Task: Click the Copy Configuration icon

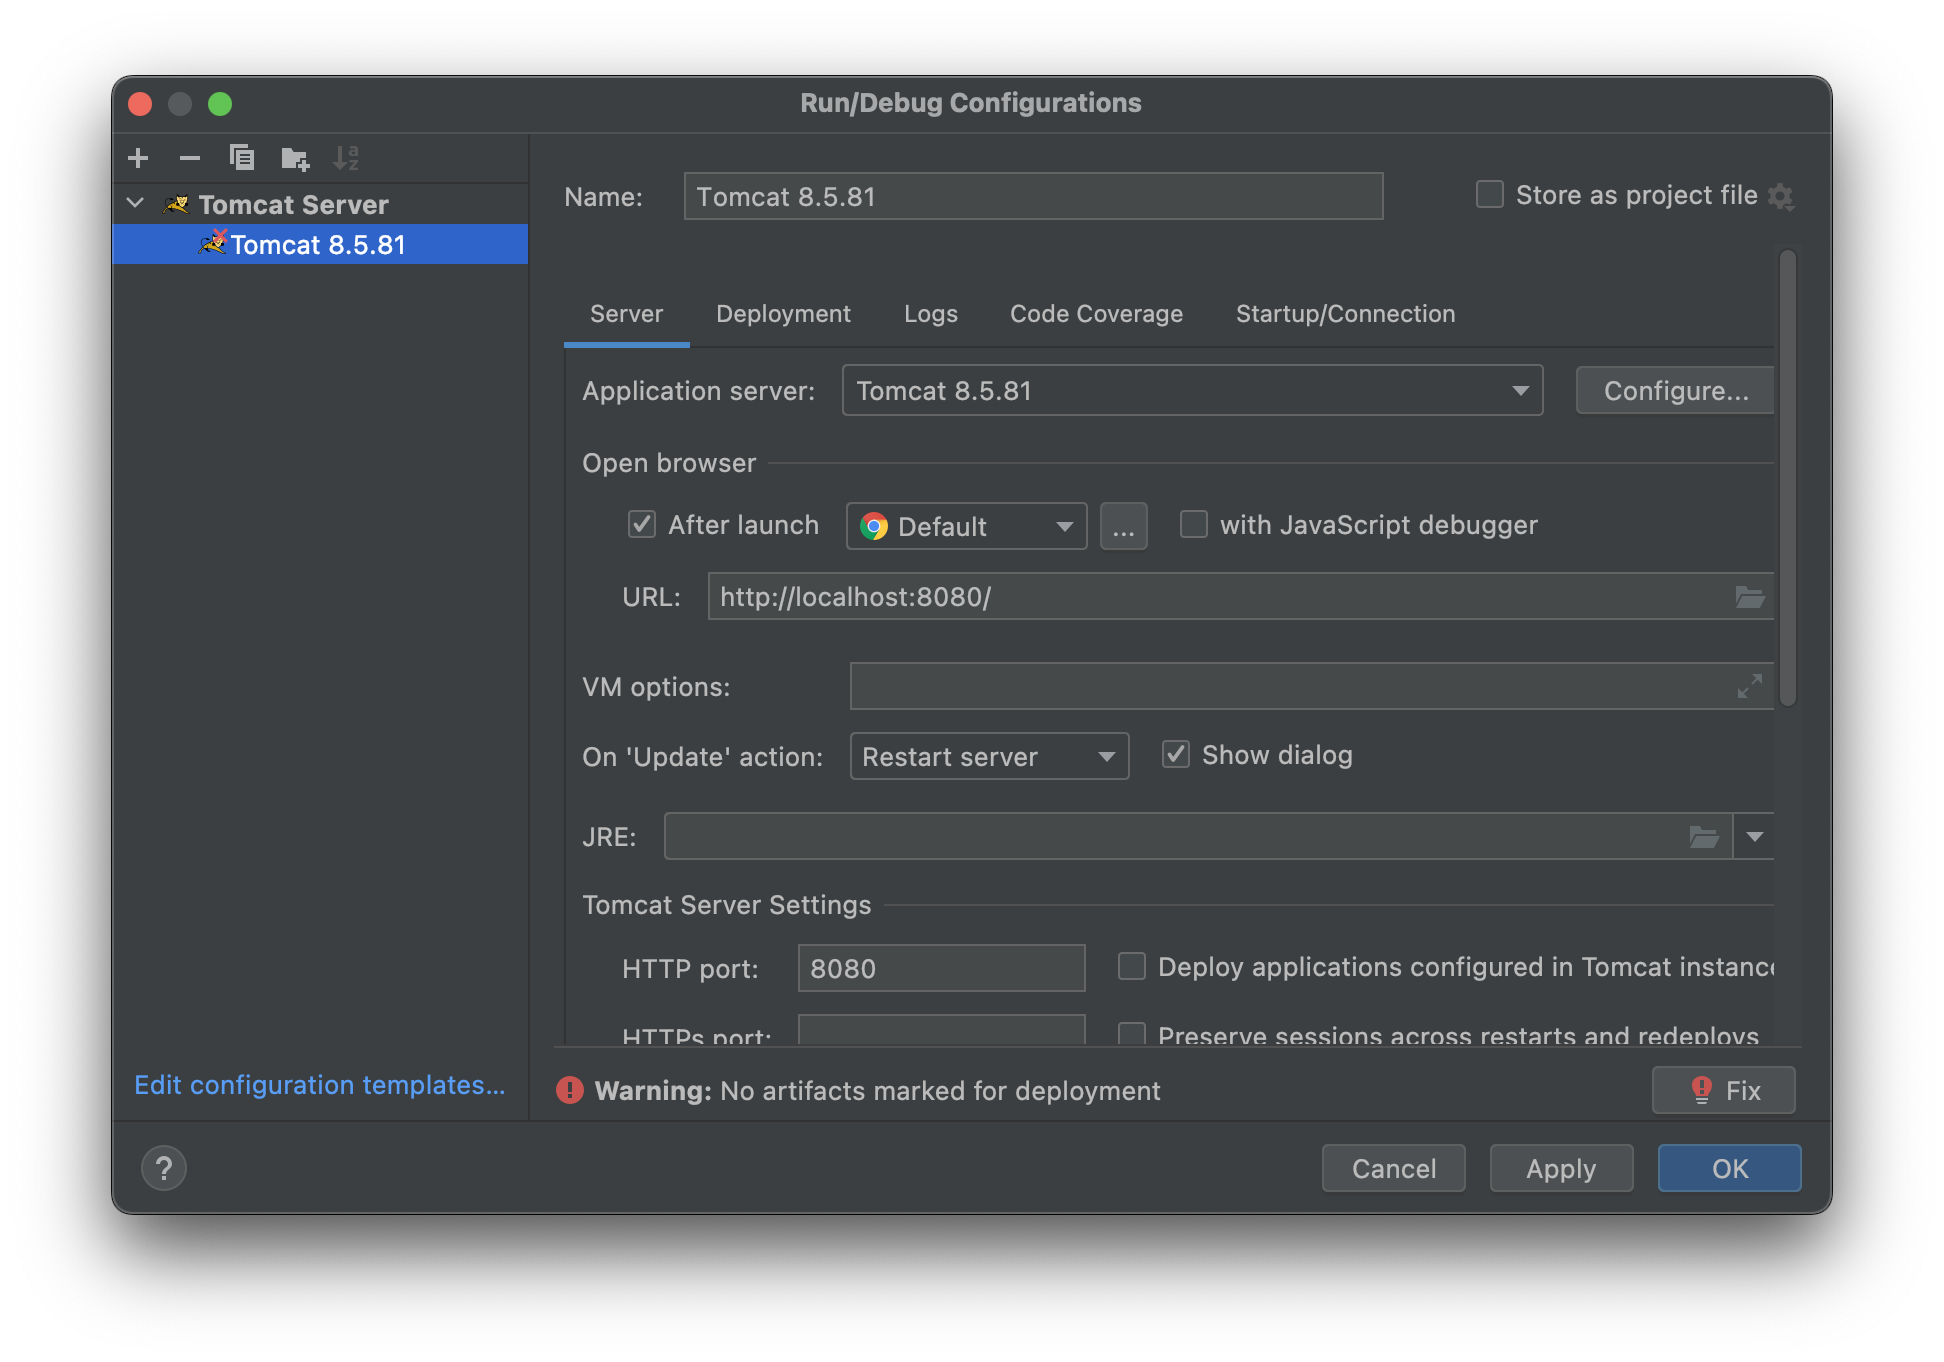Action: (x=242, y=158)
